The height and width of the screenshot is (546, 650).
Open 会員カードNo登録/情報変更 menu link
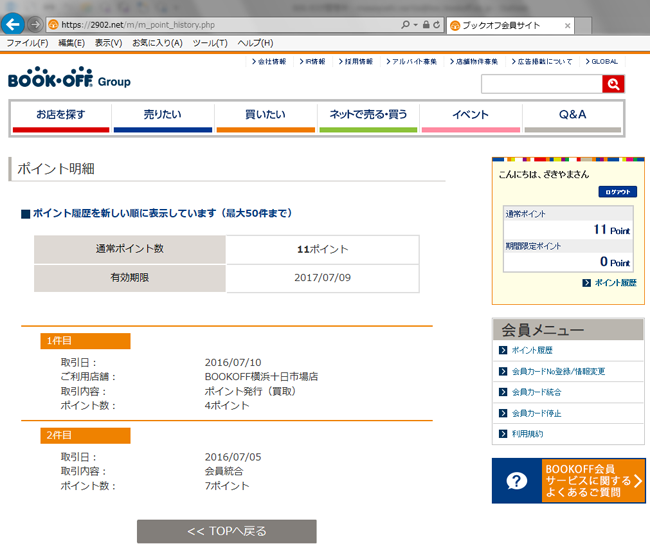558,371
